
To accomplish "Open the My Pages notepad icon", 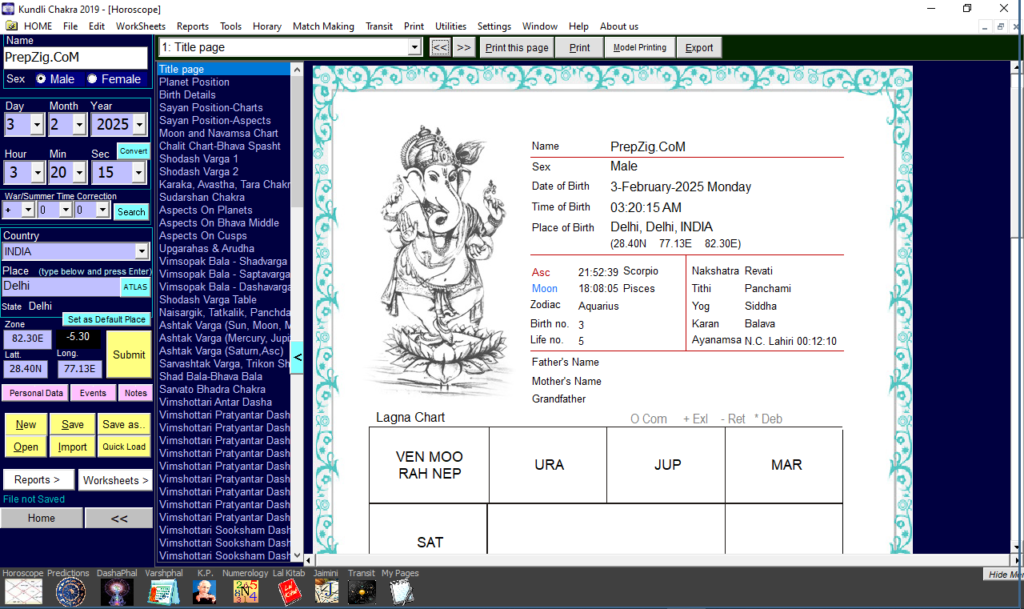I will [401, 592].
